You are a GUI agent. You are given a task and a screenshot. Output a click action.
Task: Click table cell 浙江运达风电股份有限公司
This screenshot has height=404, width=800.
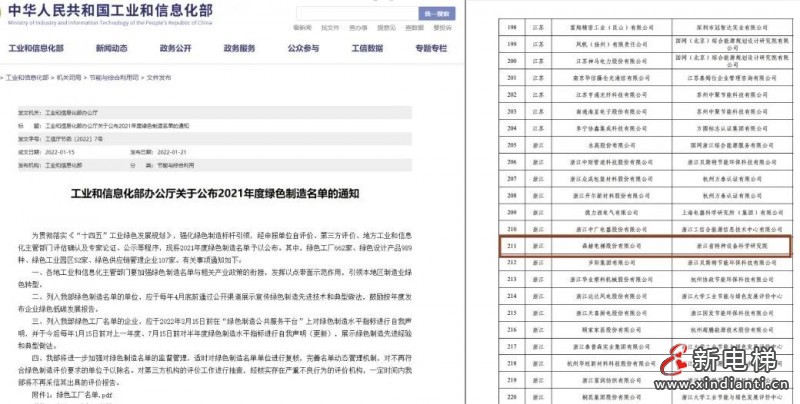611,296
